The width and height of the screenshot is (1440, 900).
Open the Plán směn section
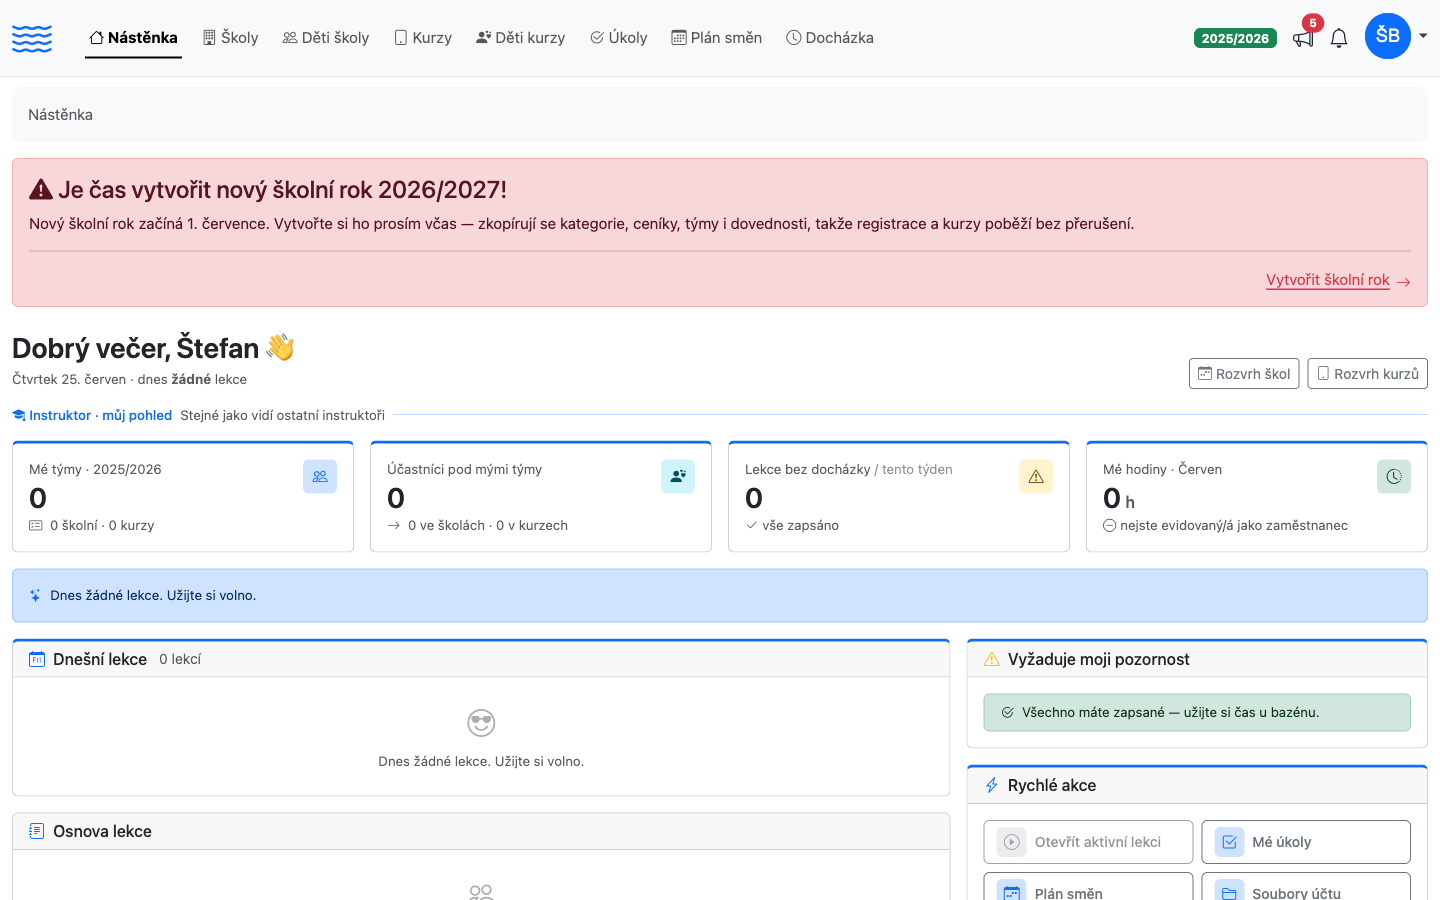717,38
